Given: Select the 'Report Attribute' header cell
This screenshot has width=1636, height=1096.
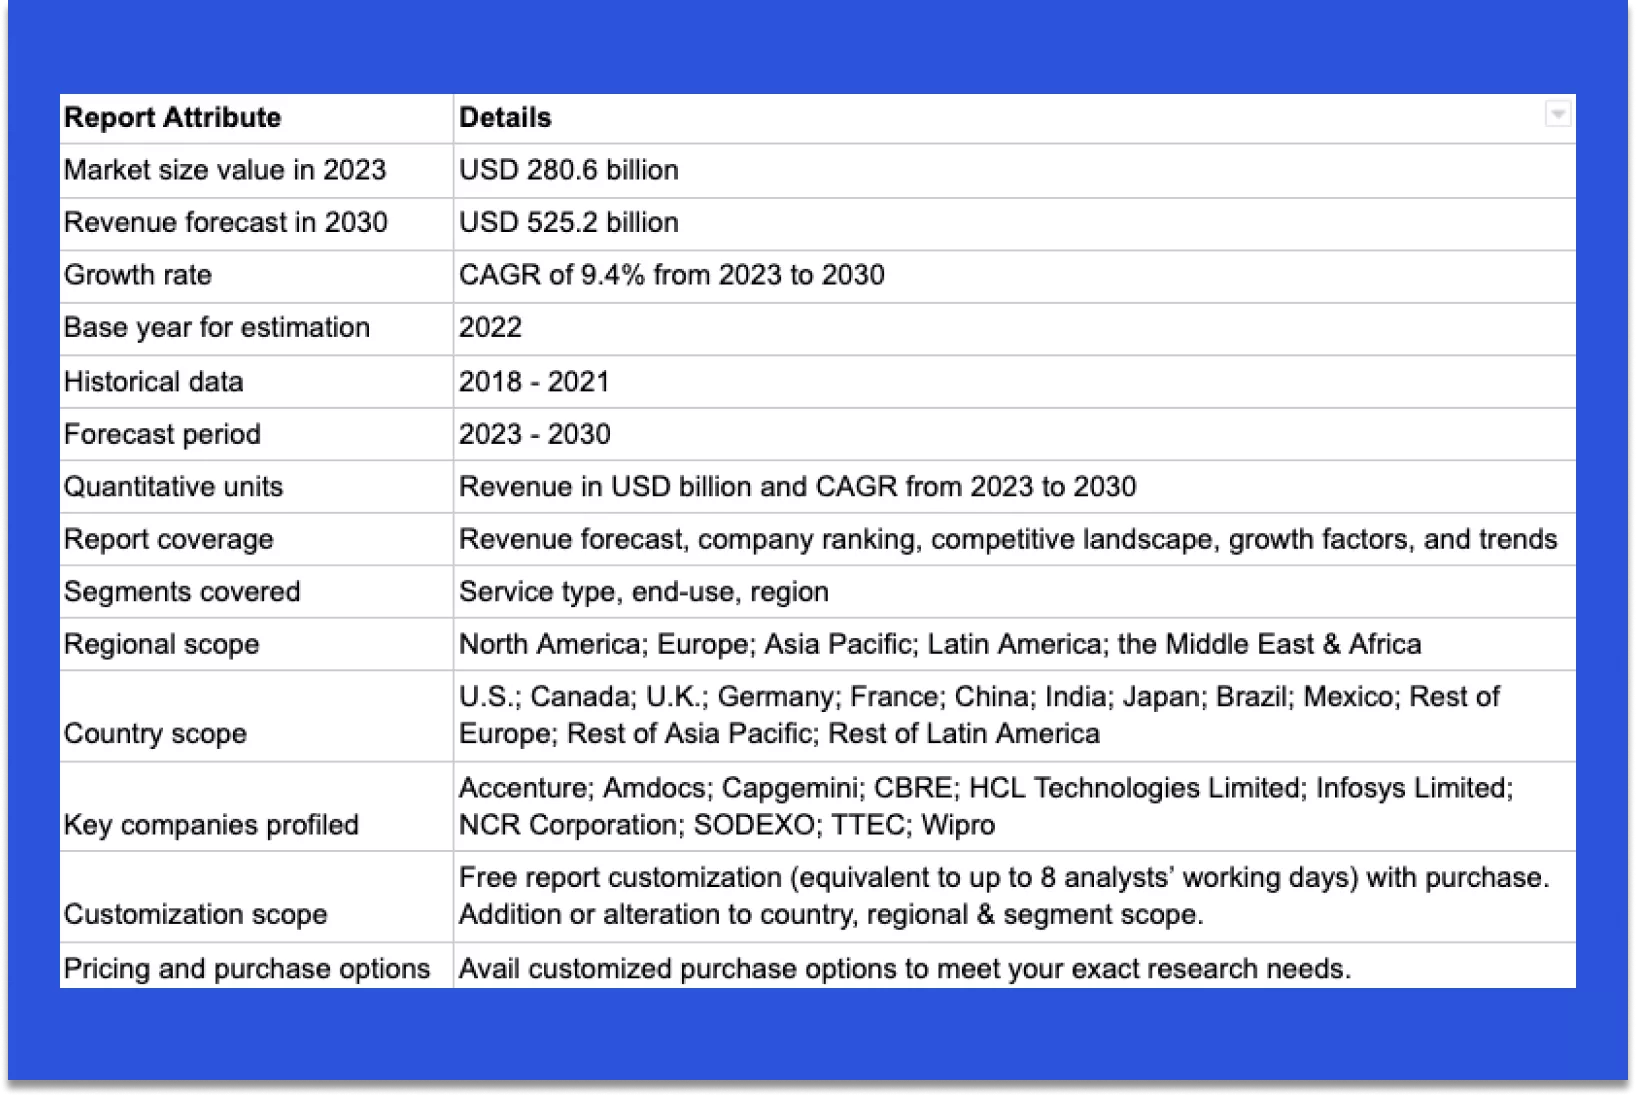Looking at the screenshot, I should (x=256, y=119).
